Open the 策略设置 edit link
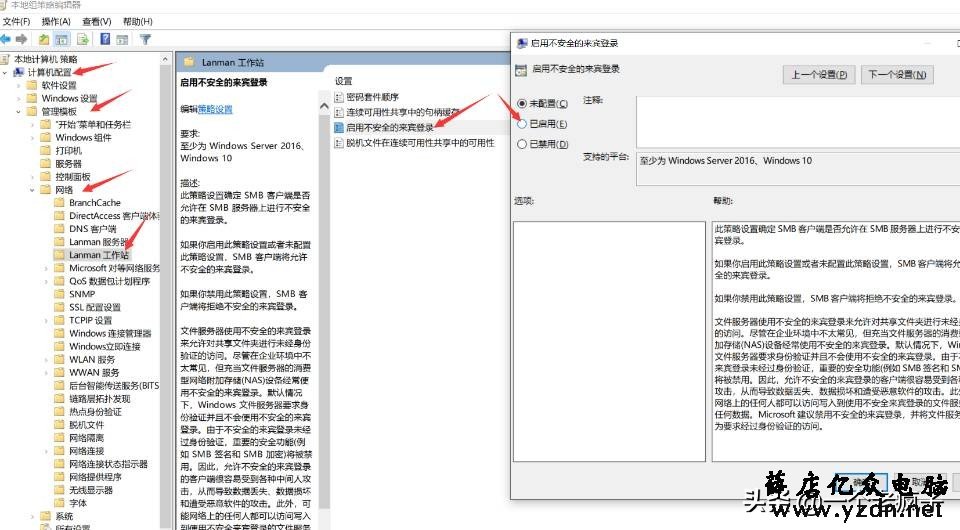Screen dimensions: 960x530 tap(215, 109)
